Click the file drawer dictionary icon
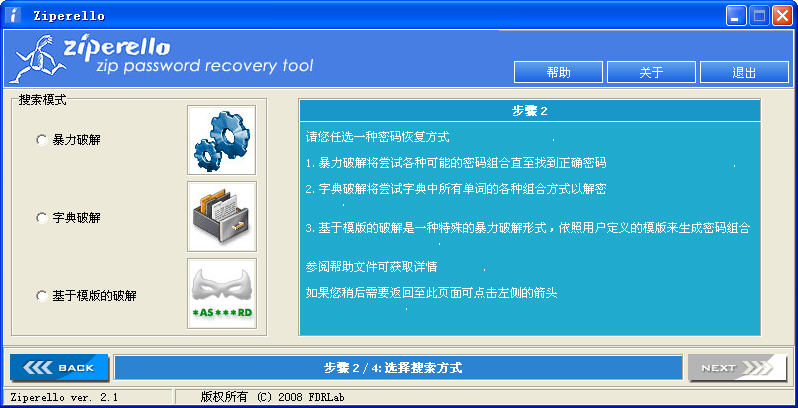The image size is (798, 408). [222, 217]
